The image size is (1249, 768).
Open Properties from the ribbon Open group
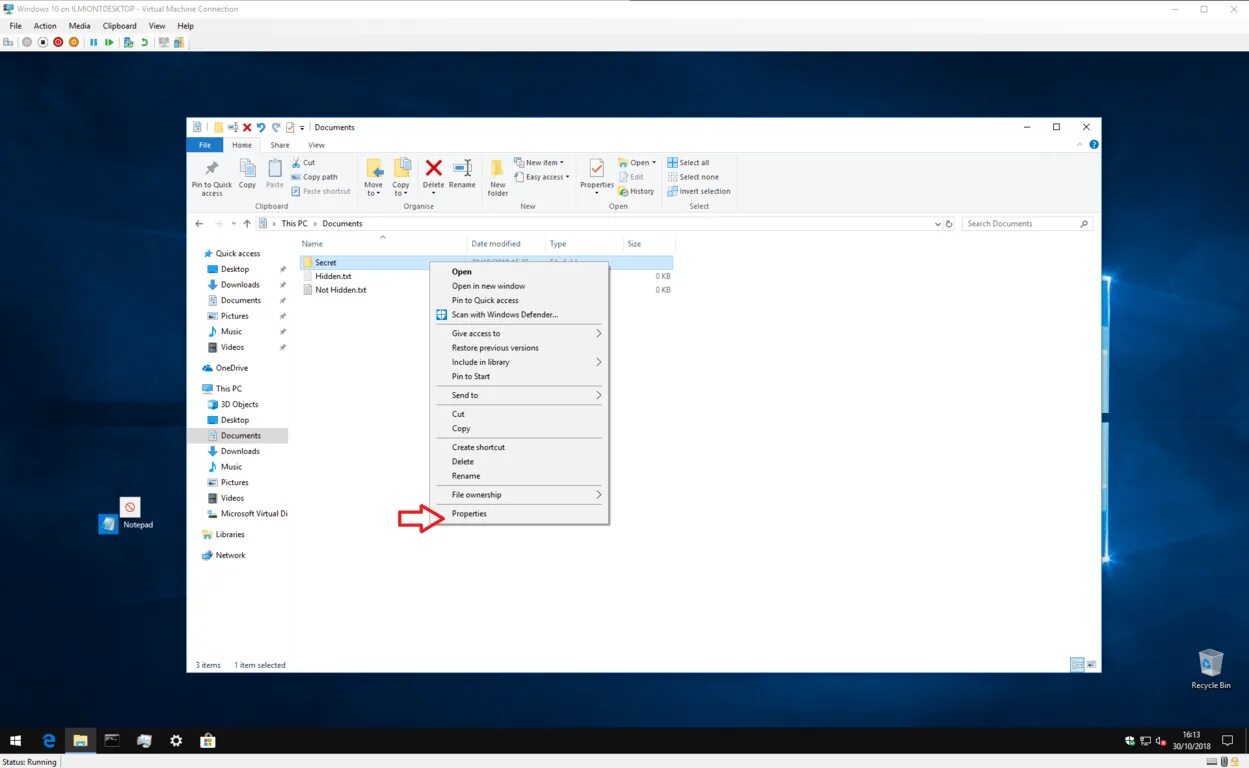click(x=597, y=172)
